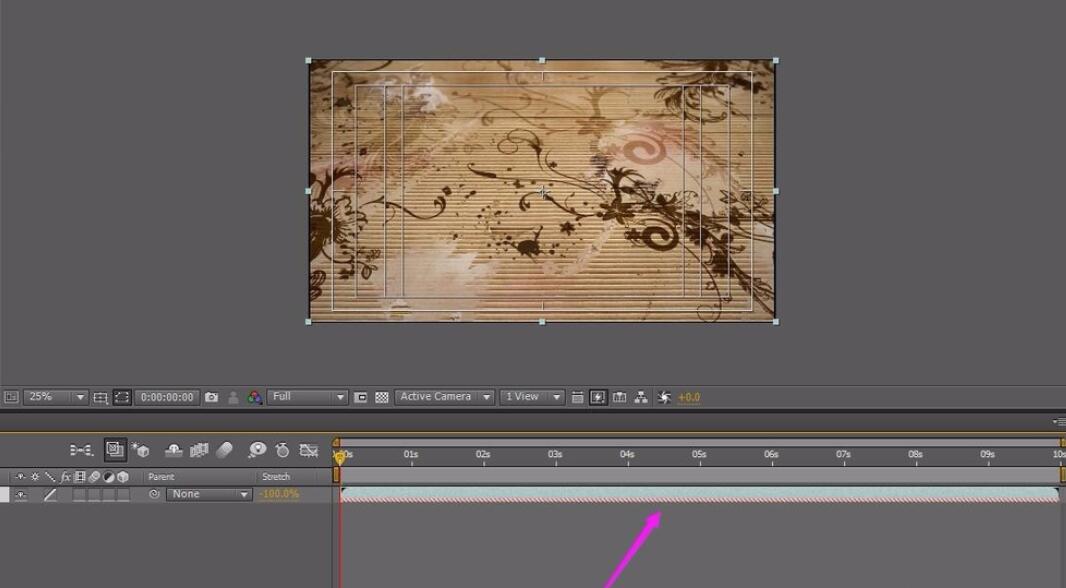Click the reset exposure icon

point(664,397)
